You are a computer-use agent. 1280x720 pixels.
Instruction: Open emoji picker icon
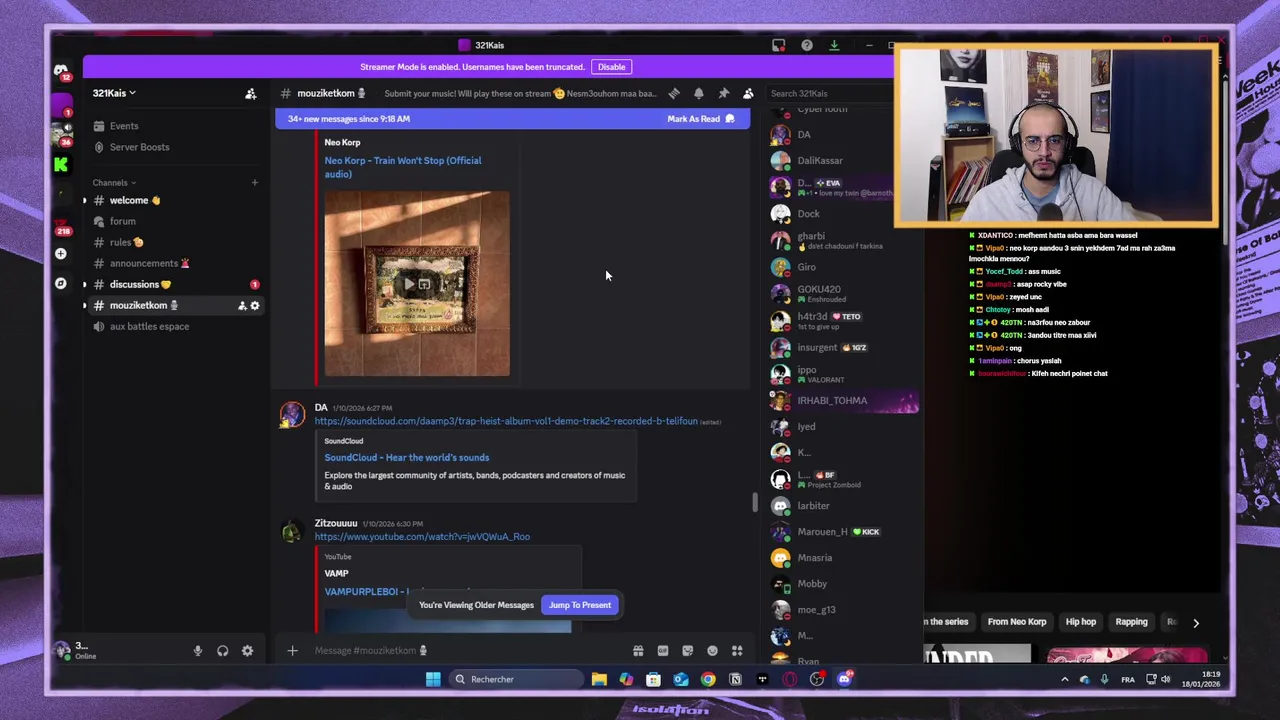pyautogui.click(x=712, y=651)
